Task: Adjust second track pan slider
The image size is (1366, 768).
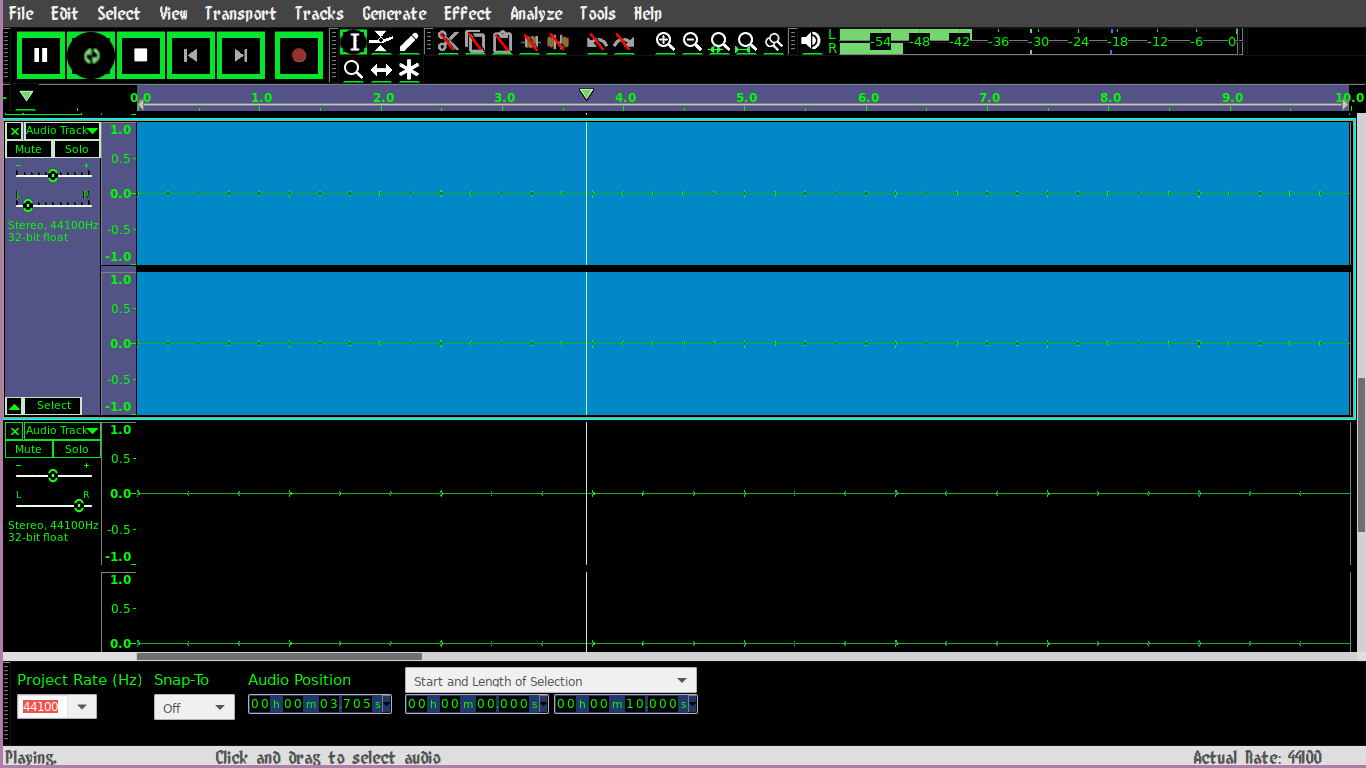Action: [79, 505]
